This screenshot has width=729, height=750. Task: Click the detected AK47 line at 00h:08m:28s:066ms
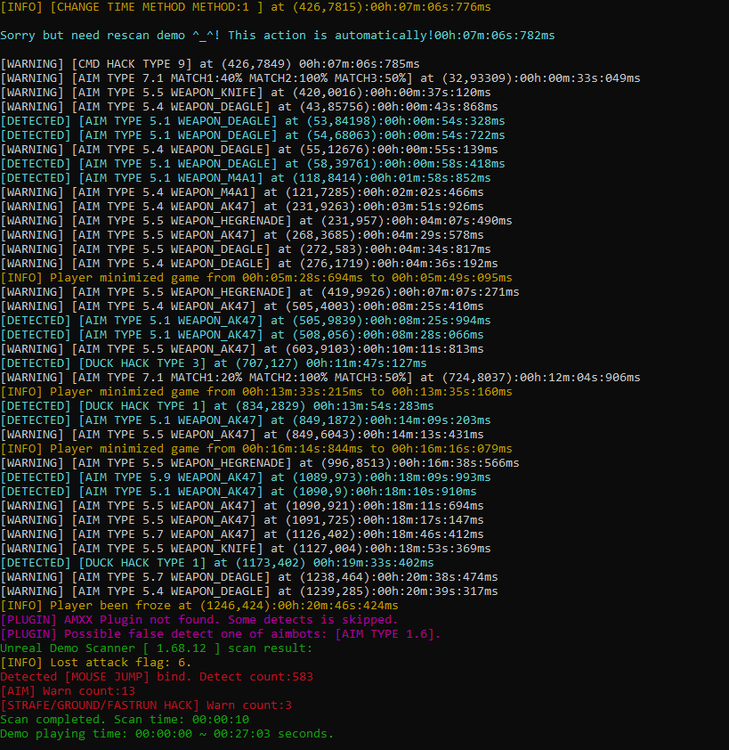[242, 335]
